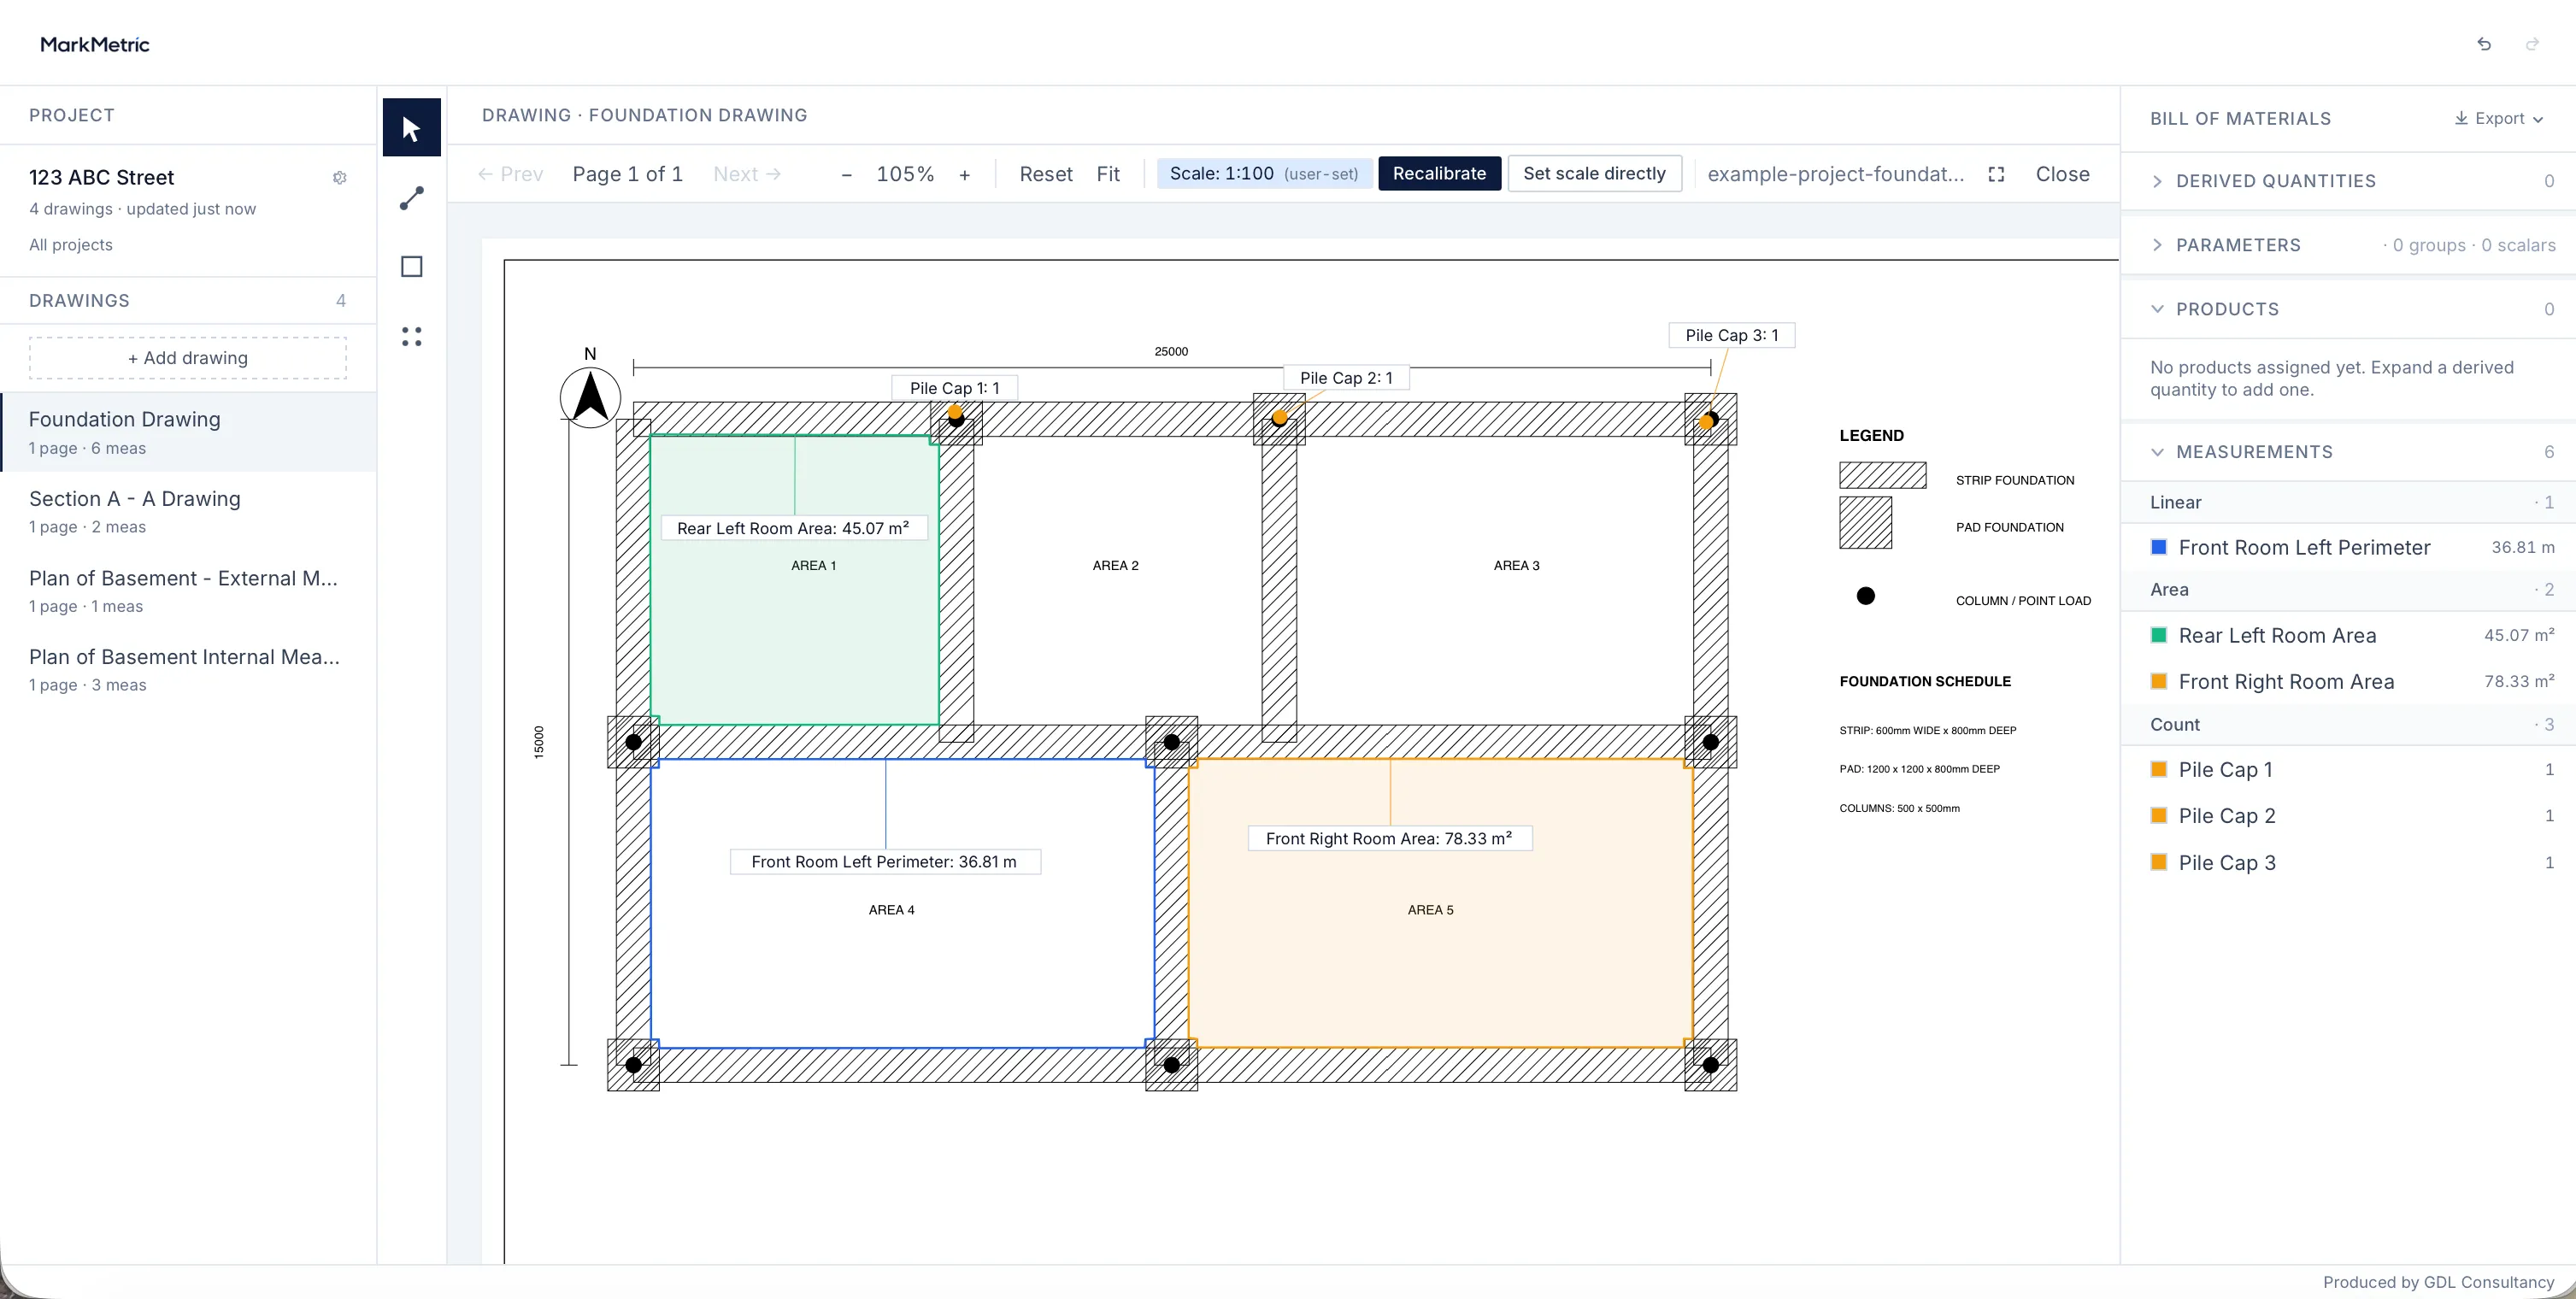Open Plan of Basement Internal Measurements drawing
This screenshot has width=2576, height=1299.
(189, 669)
